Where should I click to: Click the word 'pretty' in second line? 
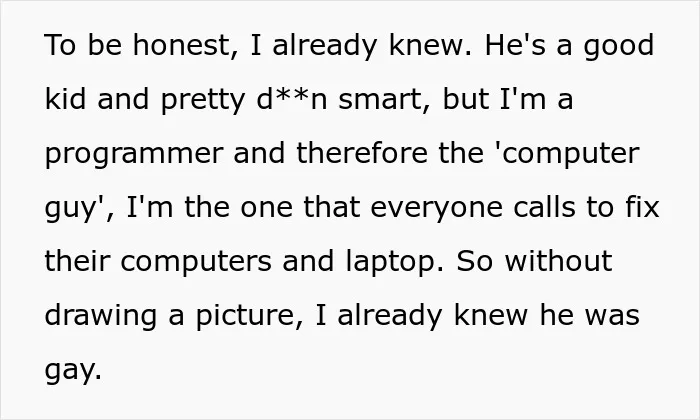[x=203, y=100]
